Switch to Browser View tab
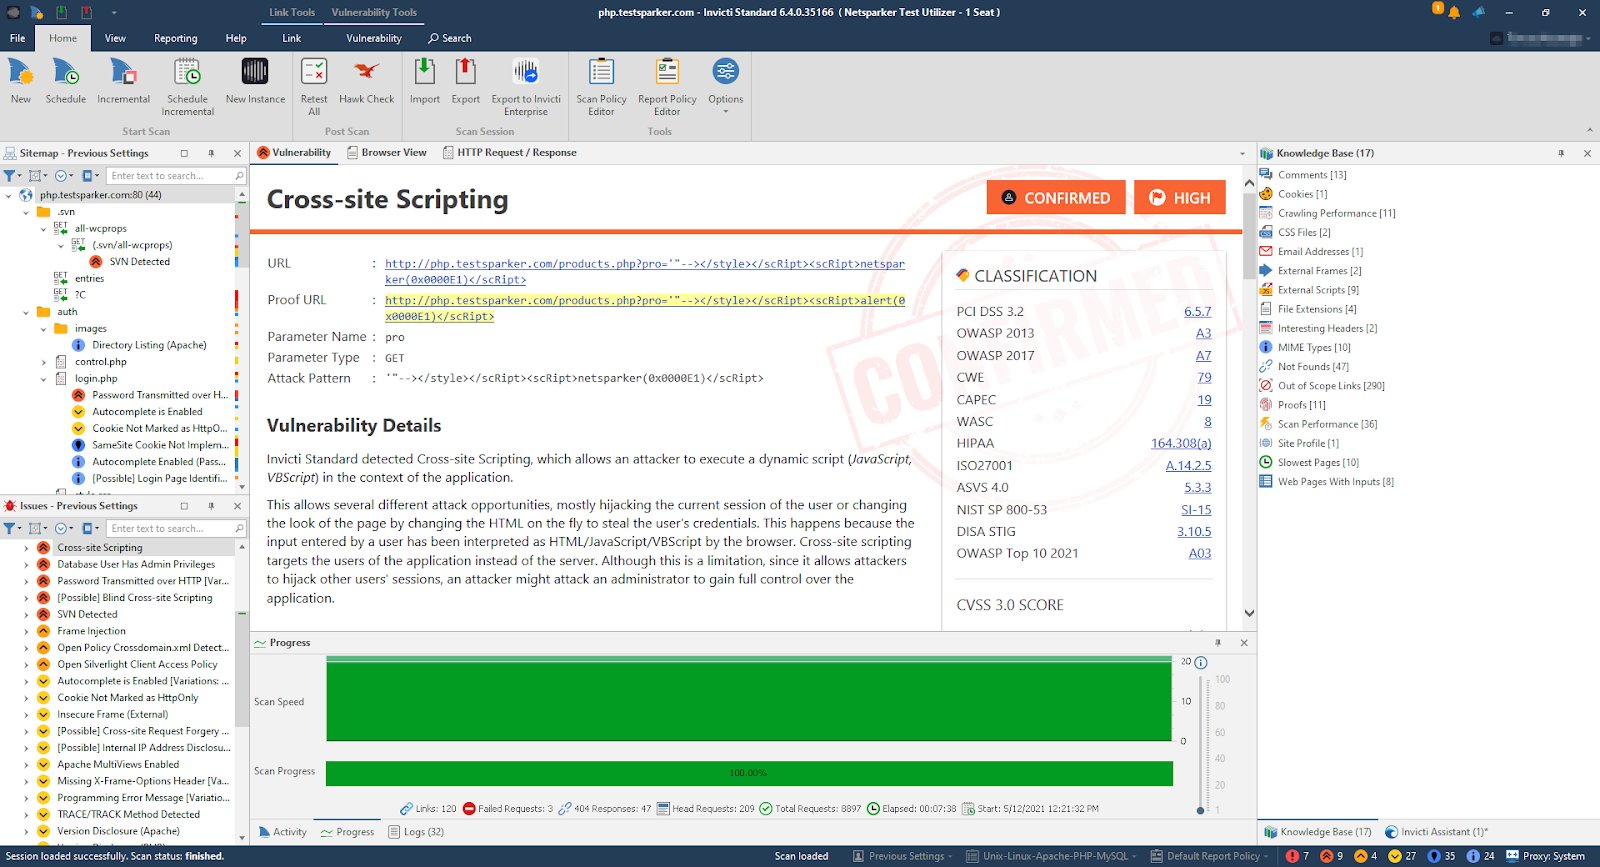Viewport: 1600px width, 867px height. coord(387,153)
